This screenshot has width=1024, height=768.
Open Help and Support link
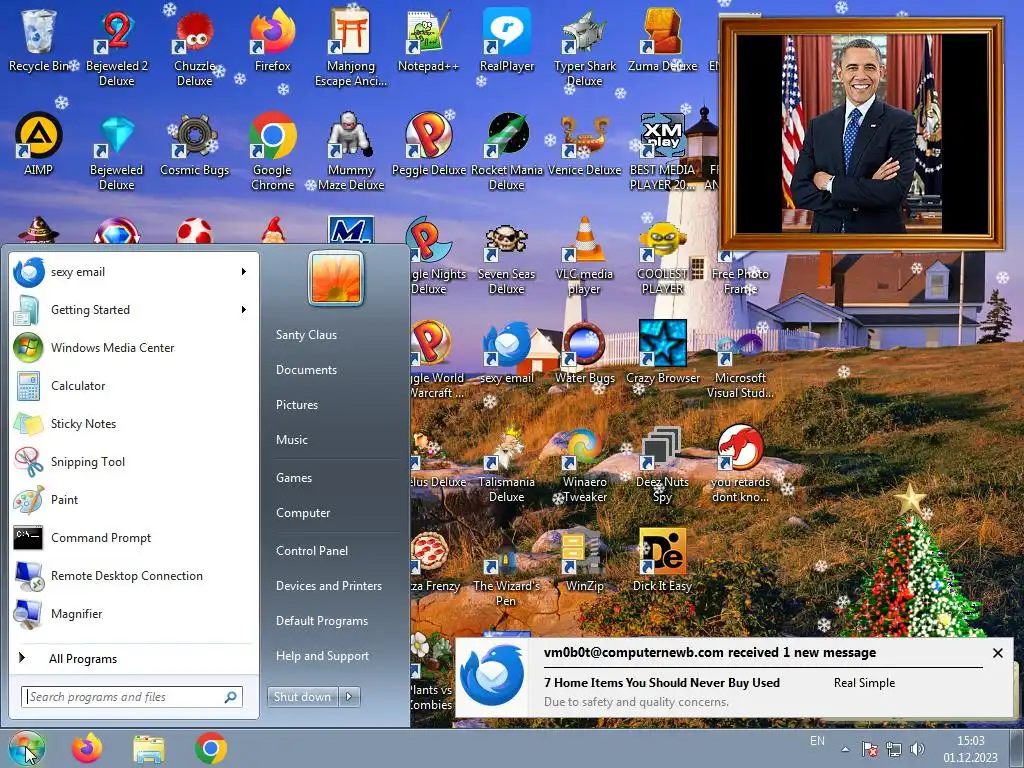(x=322, y=656)
